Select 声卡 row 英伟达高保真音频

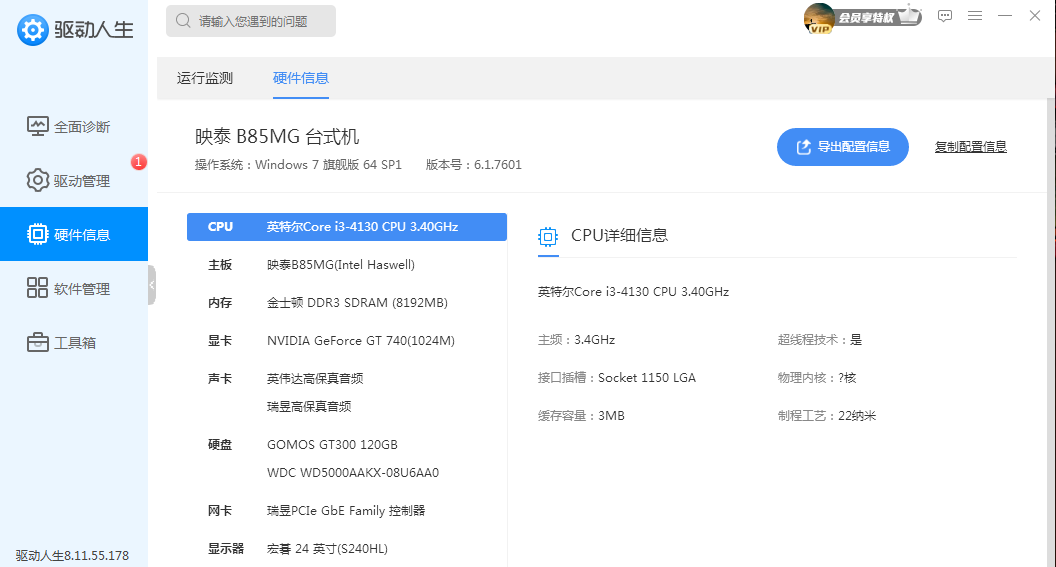[x=347, y=378]
